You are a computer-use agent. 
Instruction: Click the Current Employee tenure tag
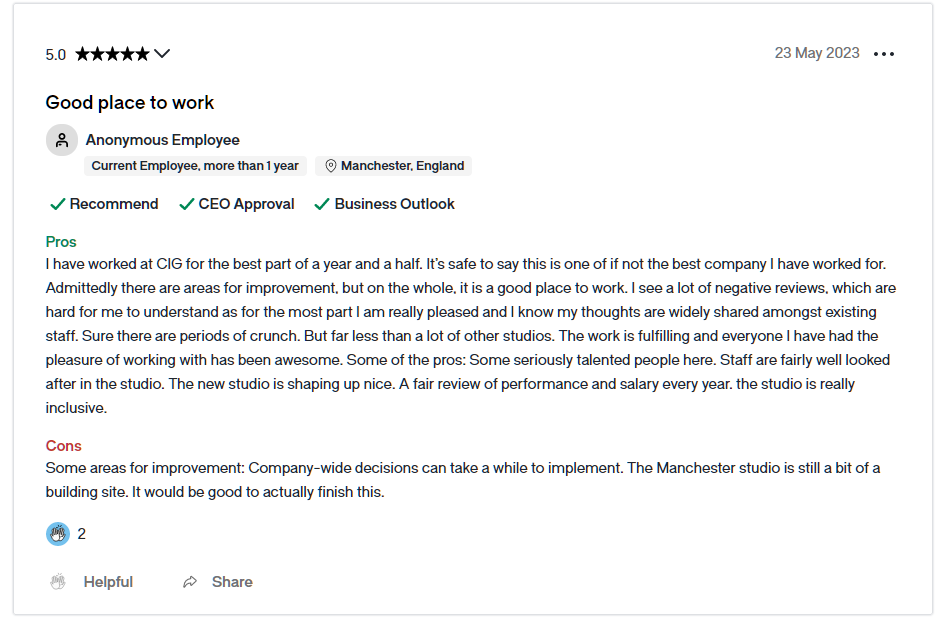pyautogui.click(x=195, y=166)
